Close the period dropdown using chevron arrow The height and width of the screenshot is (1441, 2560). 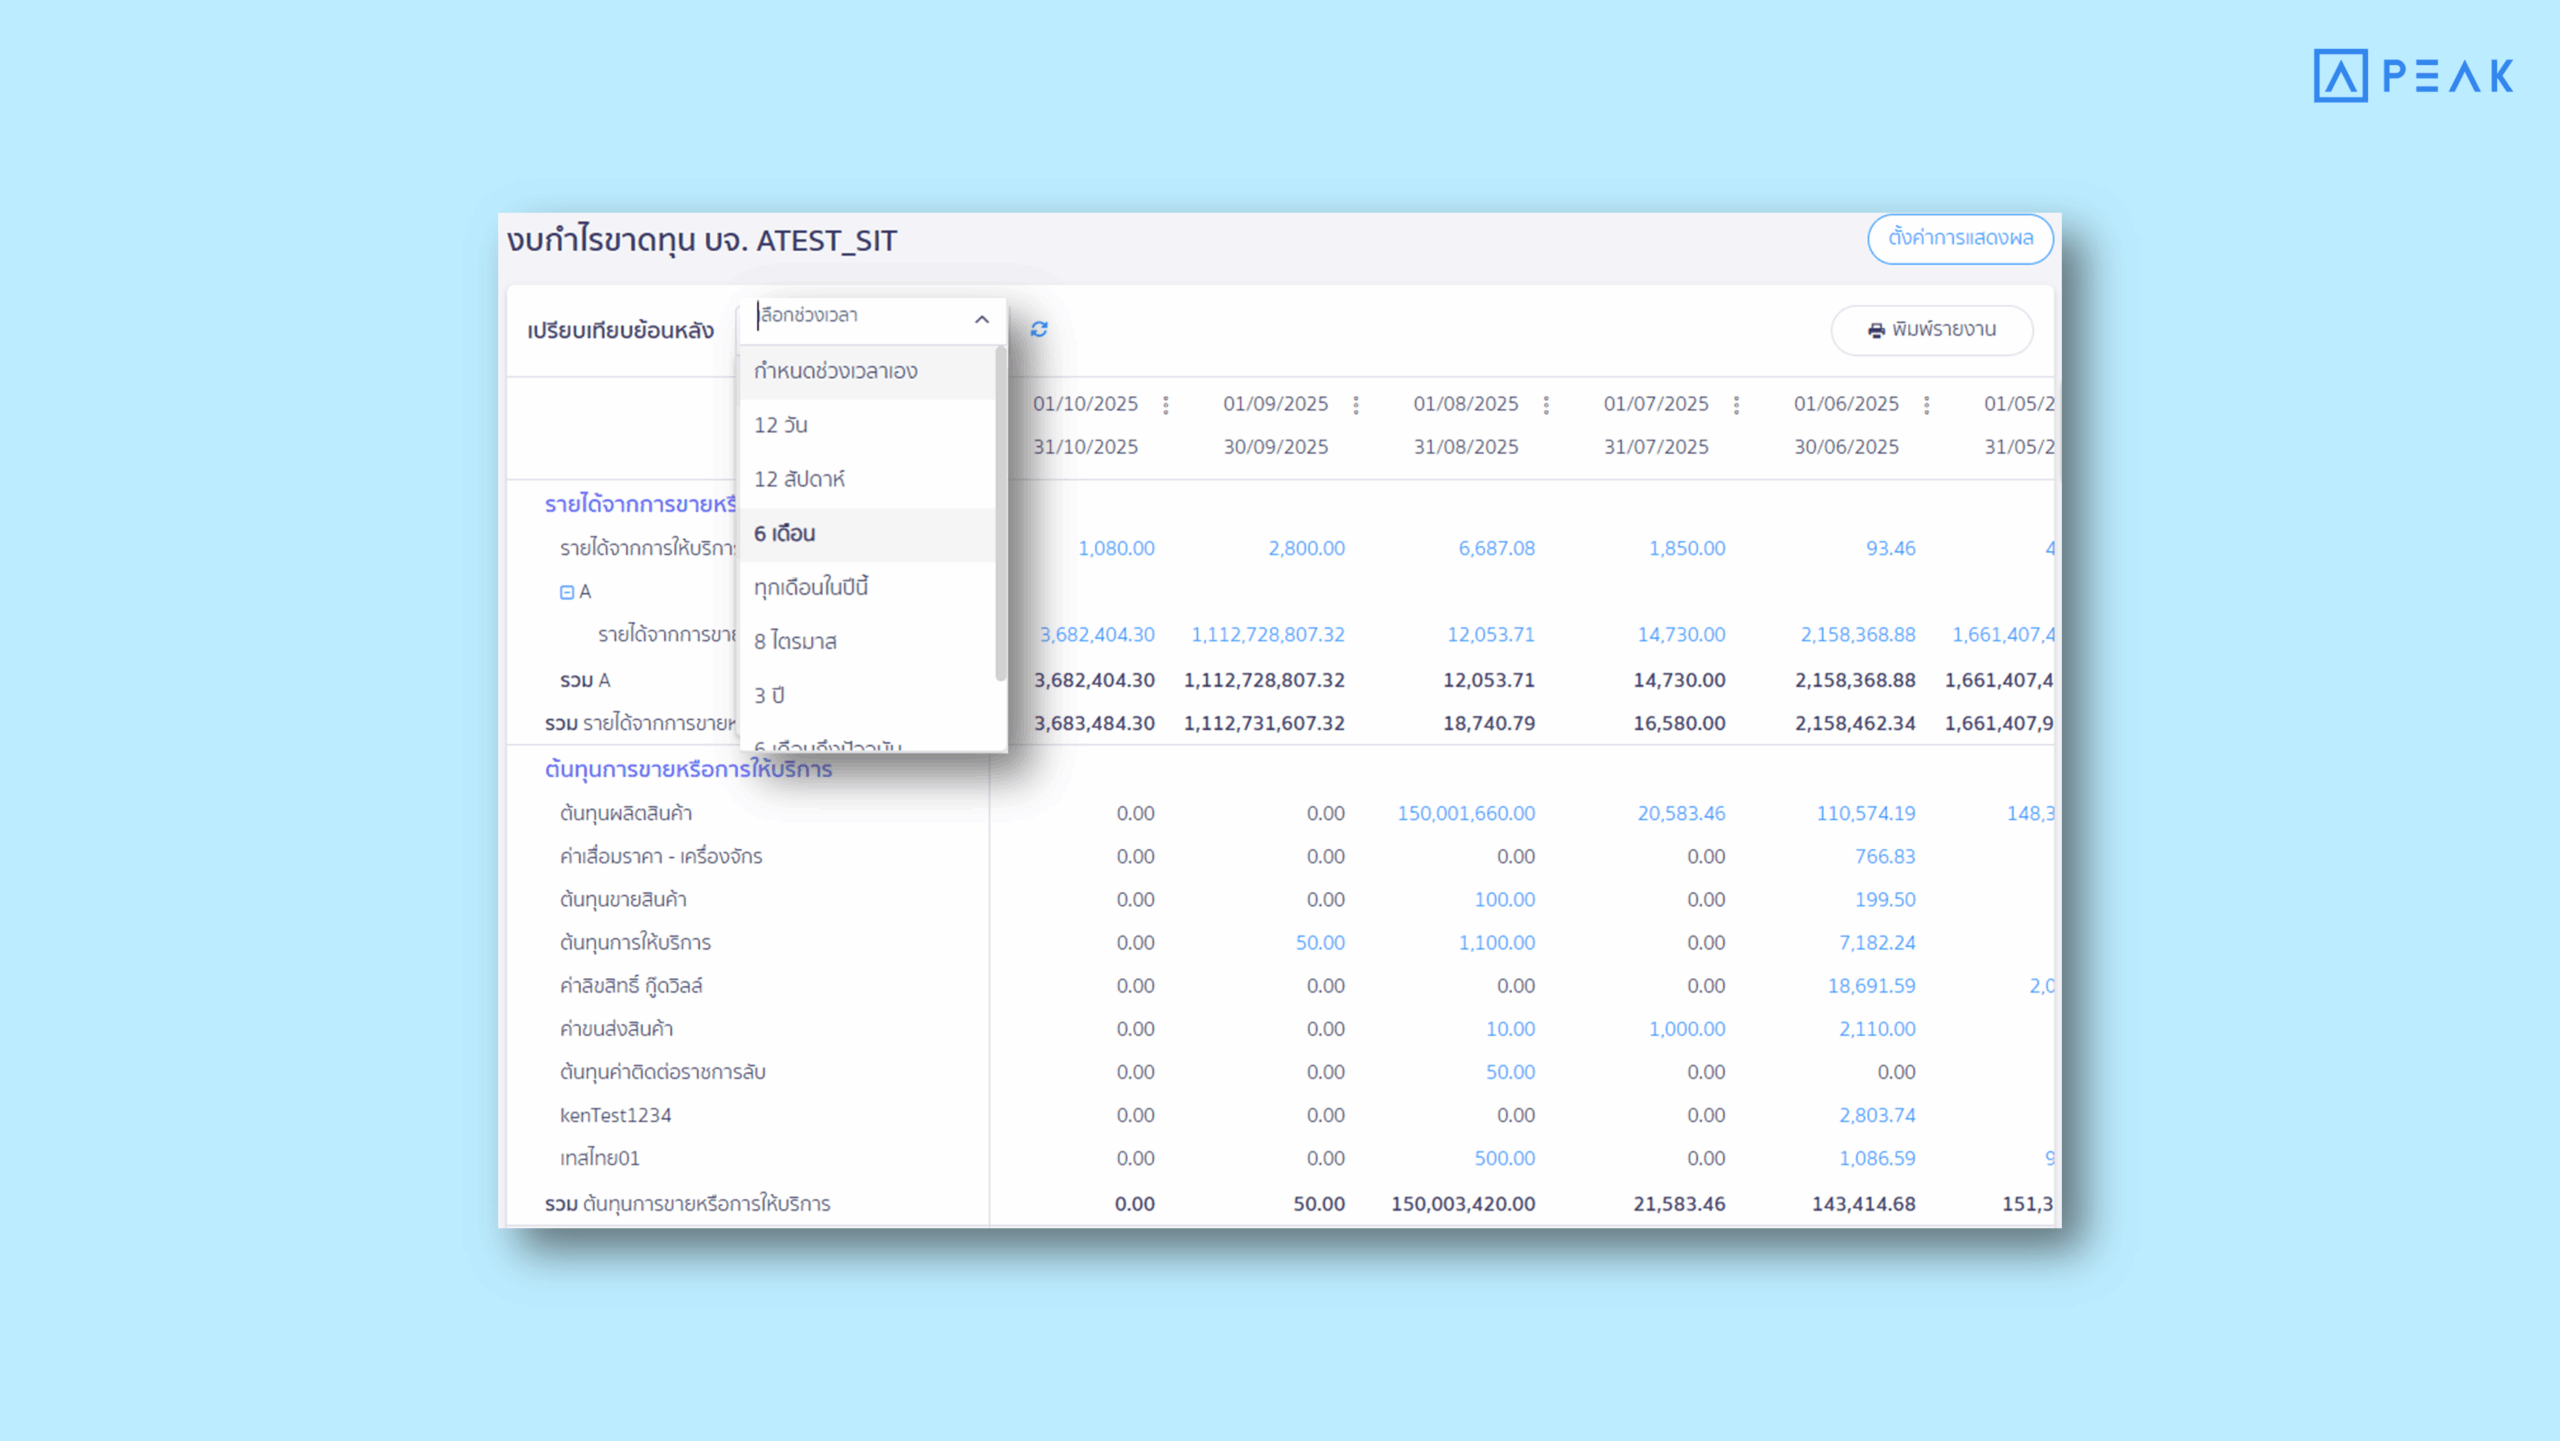pyautogui.click(x=981, y=319)
